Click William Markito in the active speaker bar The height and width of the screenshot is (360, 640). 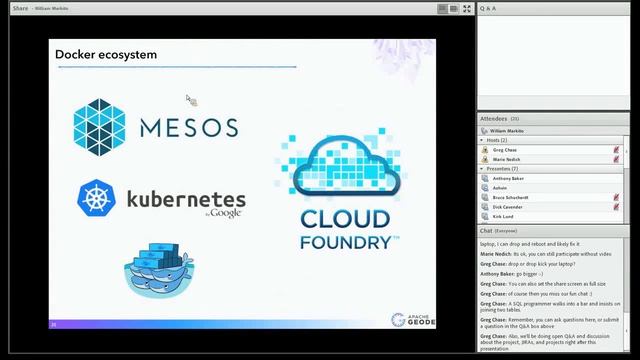pos(507,131)
